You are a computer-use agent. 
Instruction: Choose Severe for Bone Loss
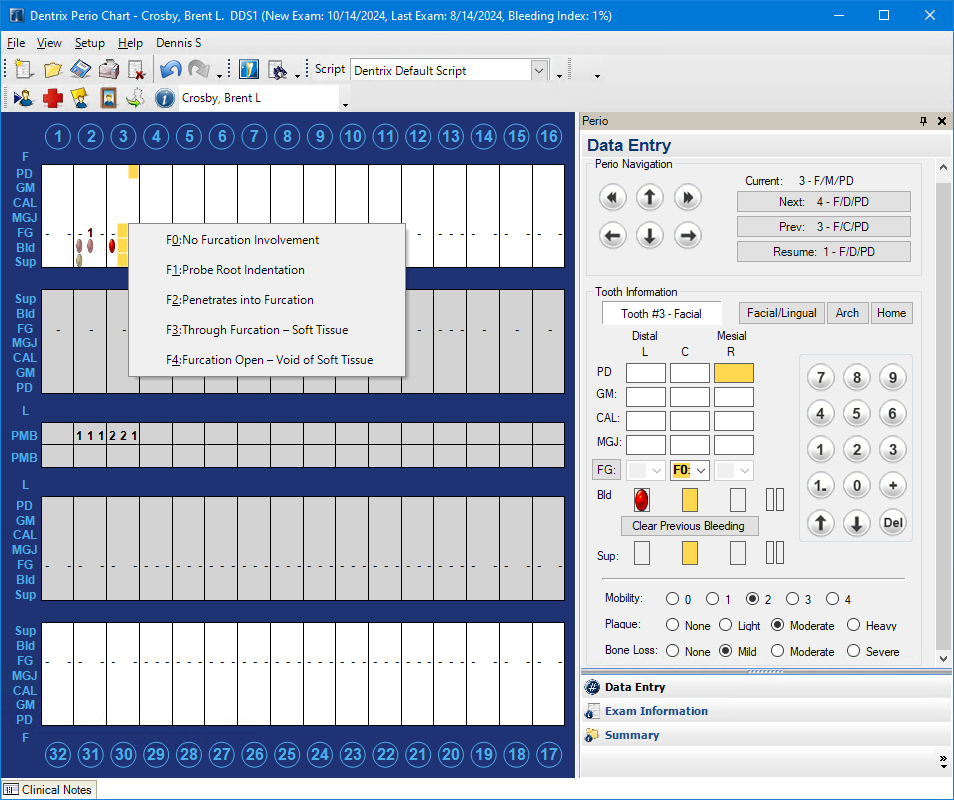pos(853,651)
